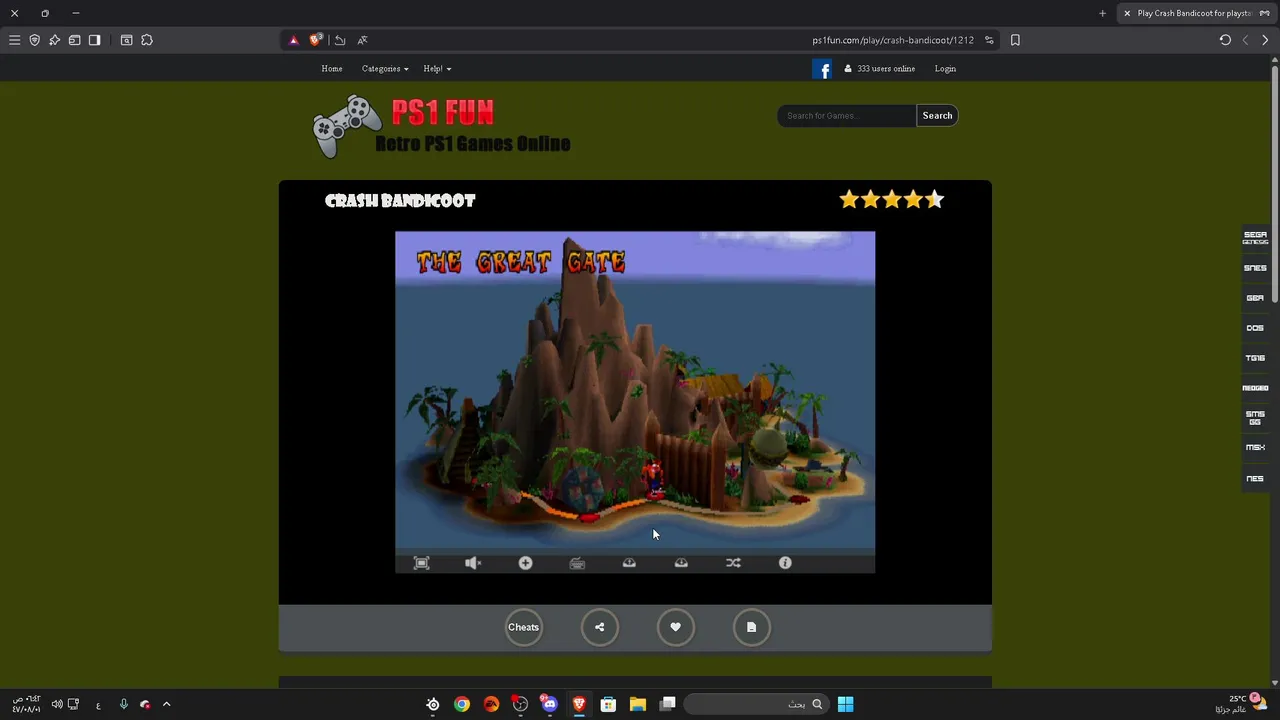
Task: Click the download-arrow load state icon
Action: pos(681,563)
